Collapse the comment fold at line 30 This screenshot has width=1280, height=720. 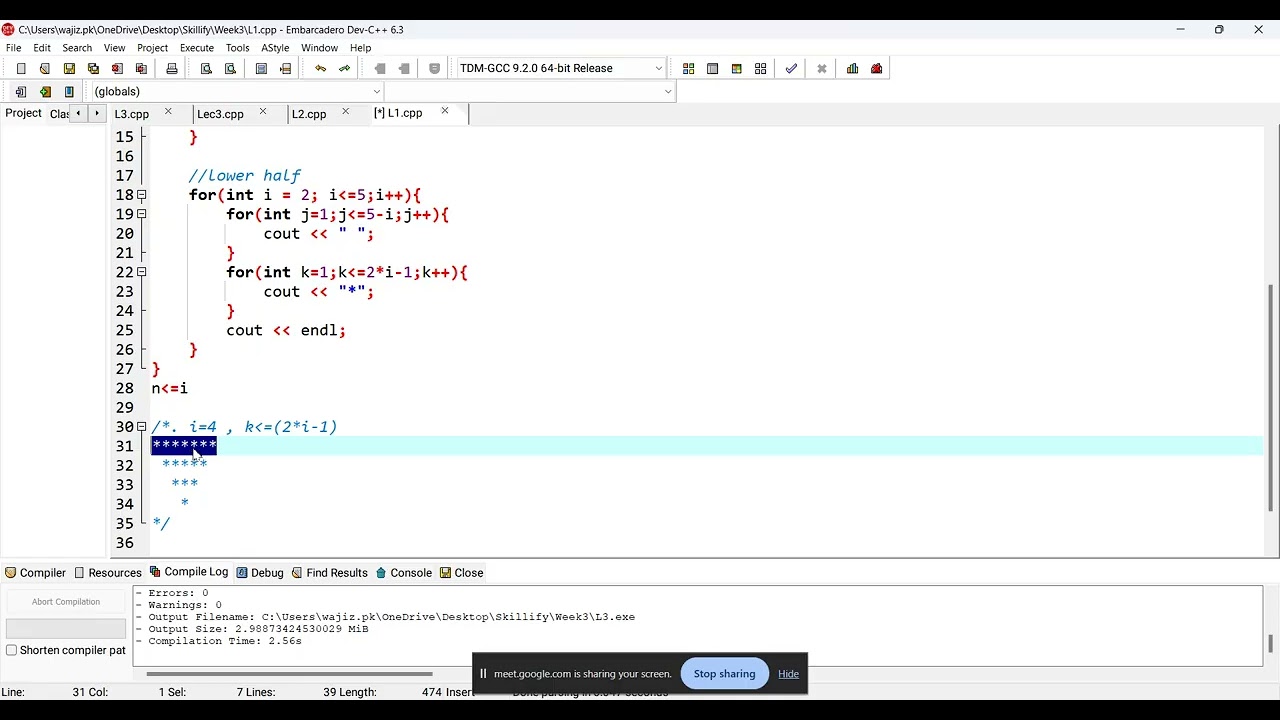coord(141,427)
